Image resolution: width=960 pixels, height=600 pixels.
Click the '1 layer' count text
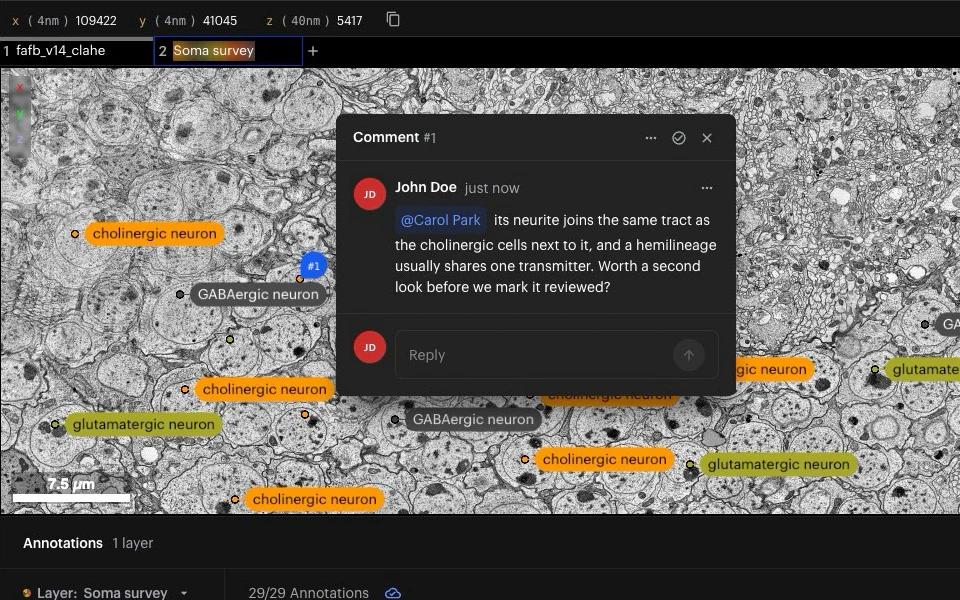point(133,543)
